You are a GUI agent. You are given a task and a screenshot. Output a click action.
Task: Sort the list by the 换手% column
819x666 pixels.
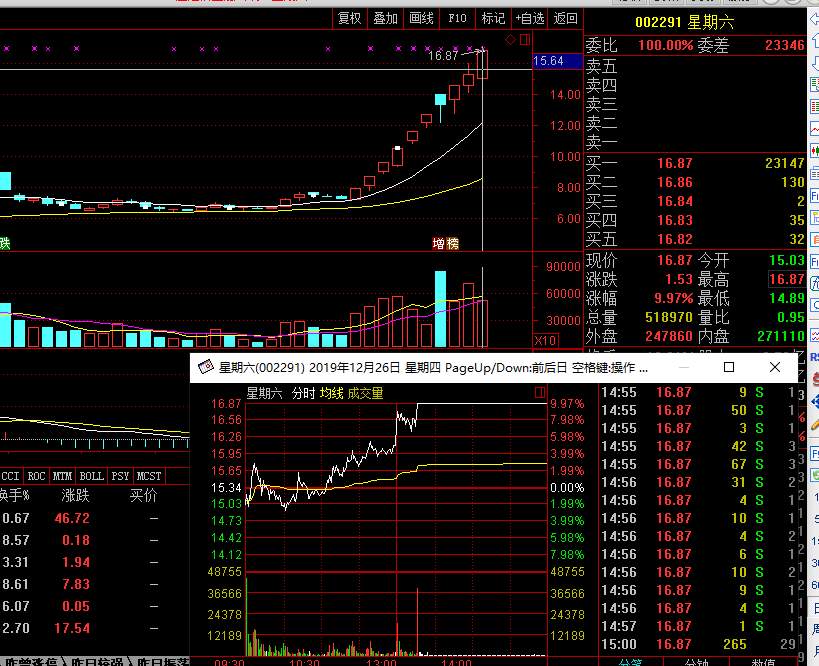(15, 495)
